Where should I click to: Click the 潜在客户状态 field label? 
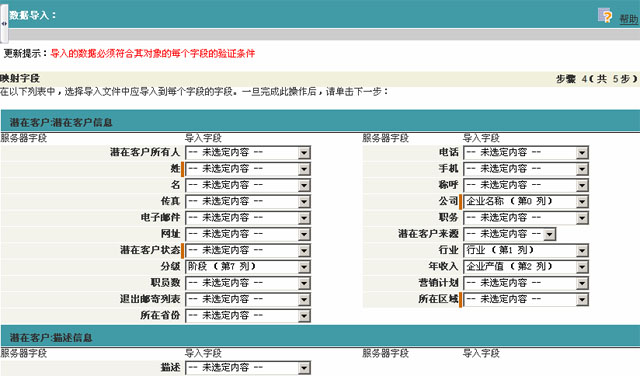tap(150, 250)
